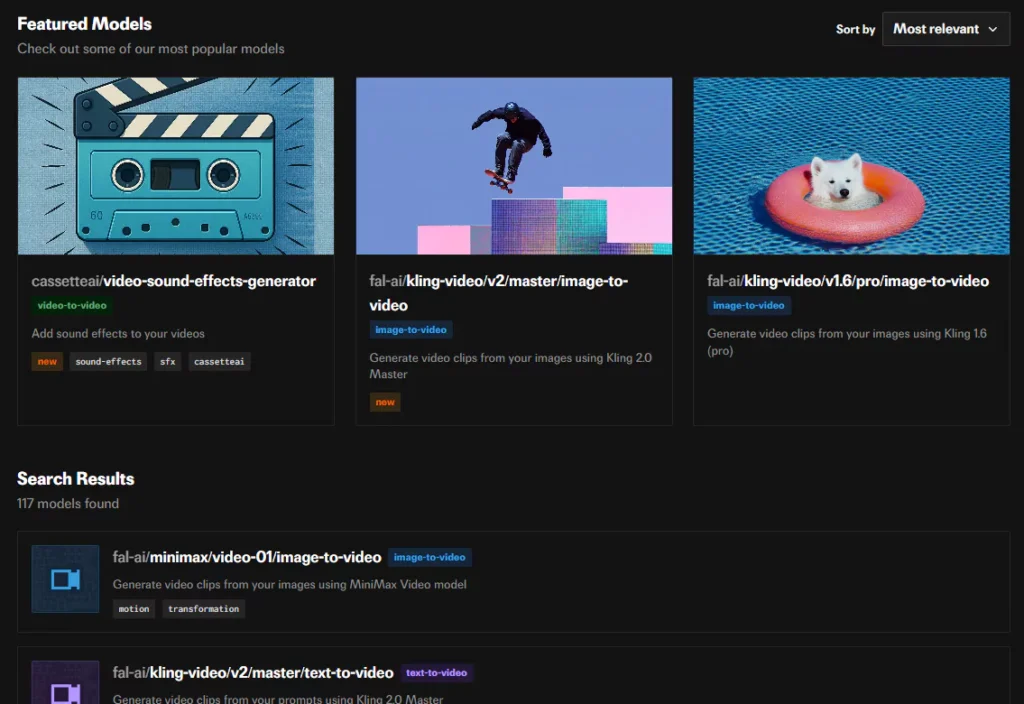The width and height of the screenshot is (1024, 704).
Task: Click the green video-to-video category tag
Action: pyautogui.click(x=73, y=306)
